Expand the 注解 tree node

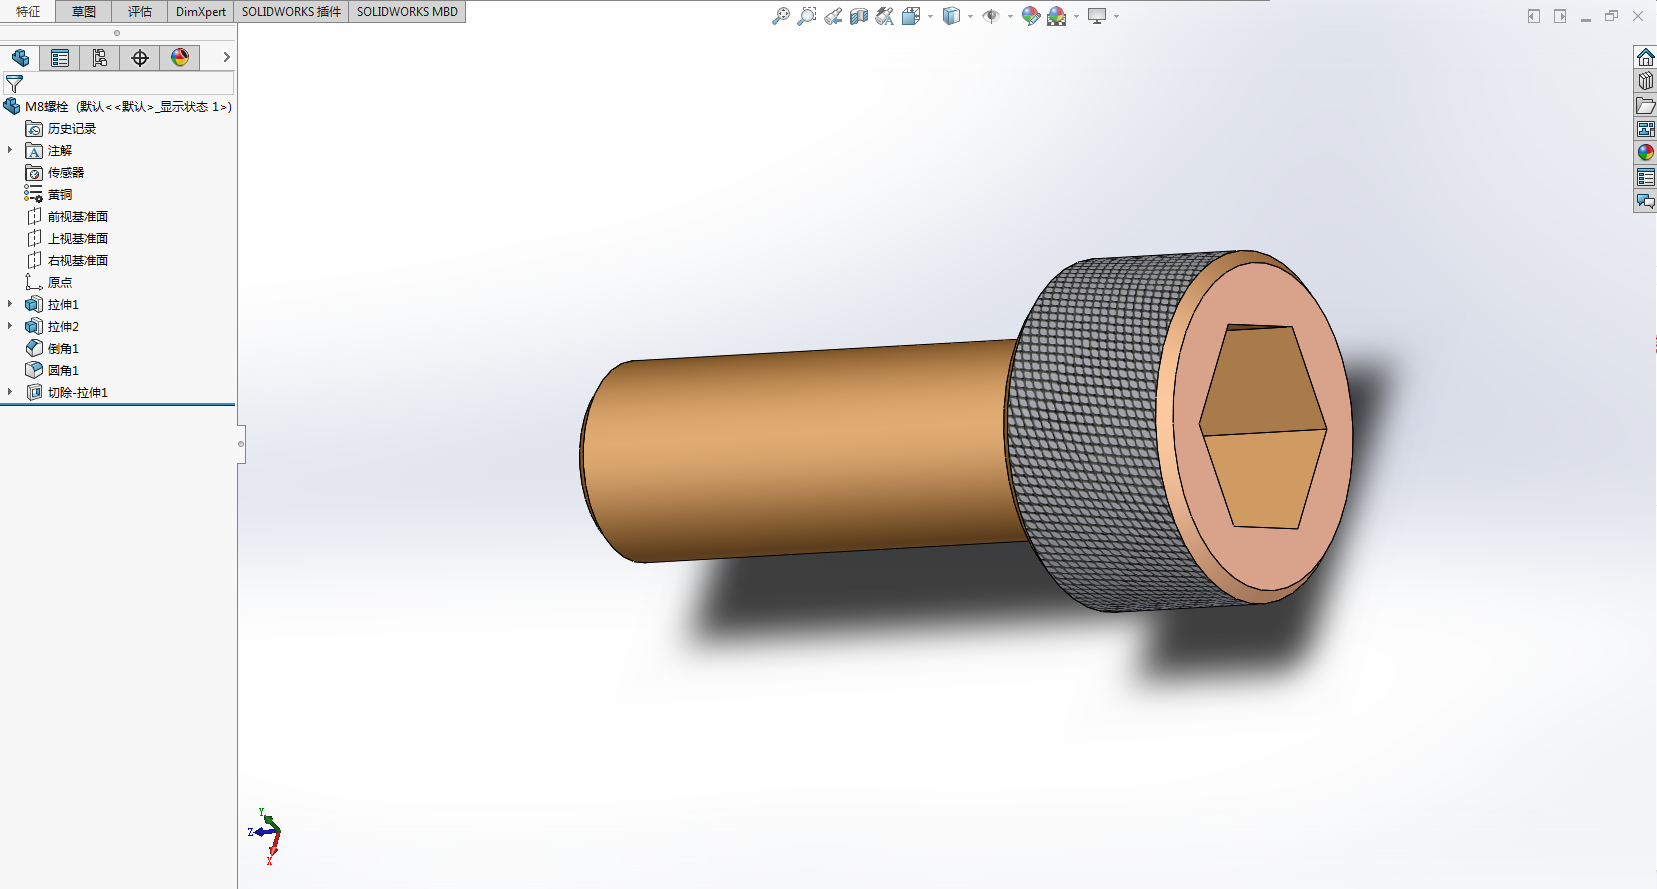tap(10, 150)
